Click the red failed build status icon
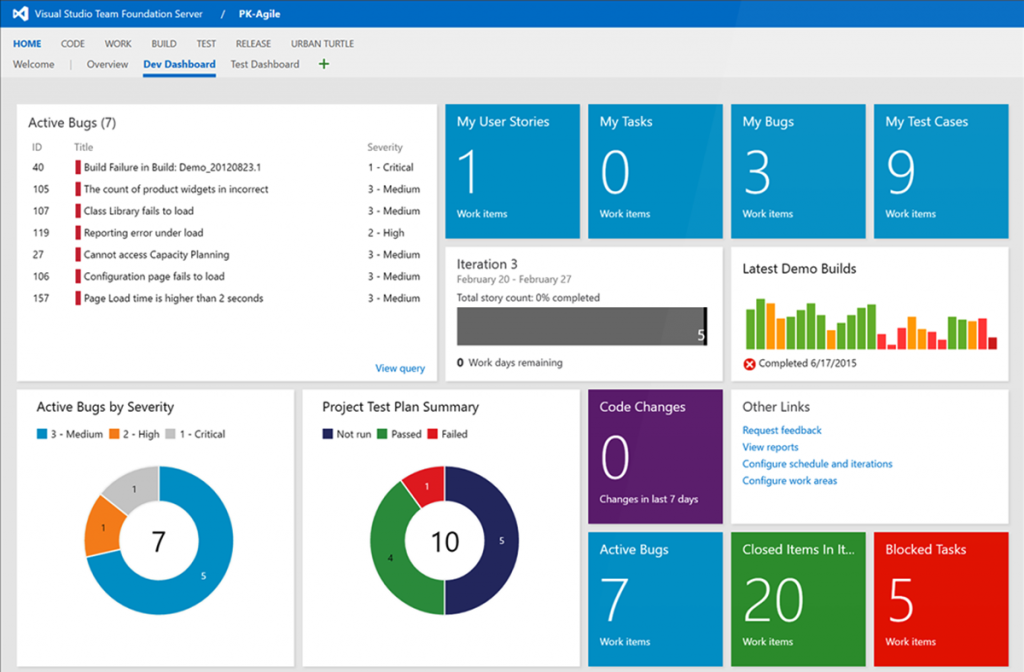The height and width of the screenshot is (672, 1024). [749, 363]
